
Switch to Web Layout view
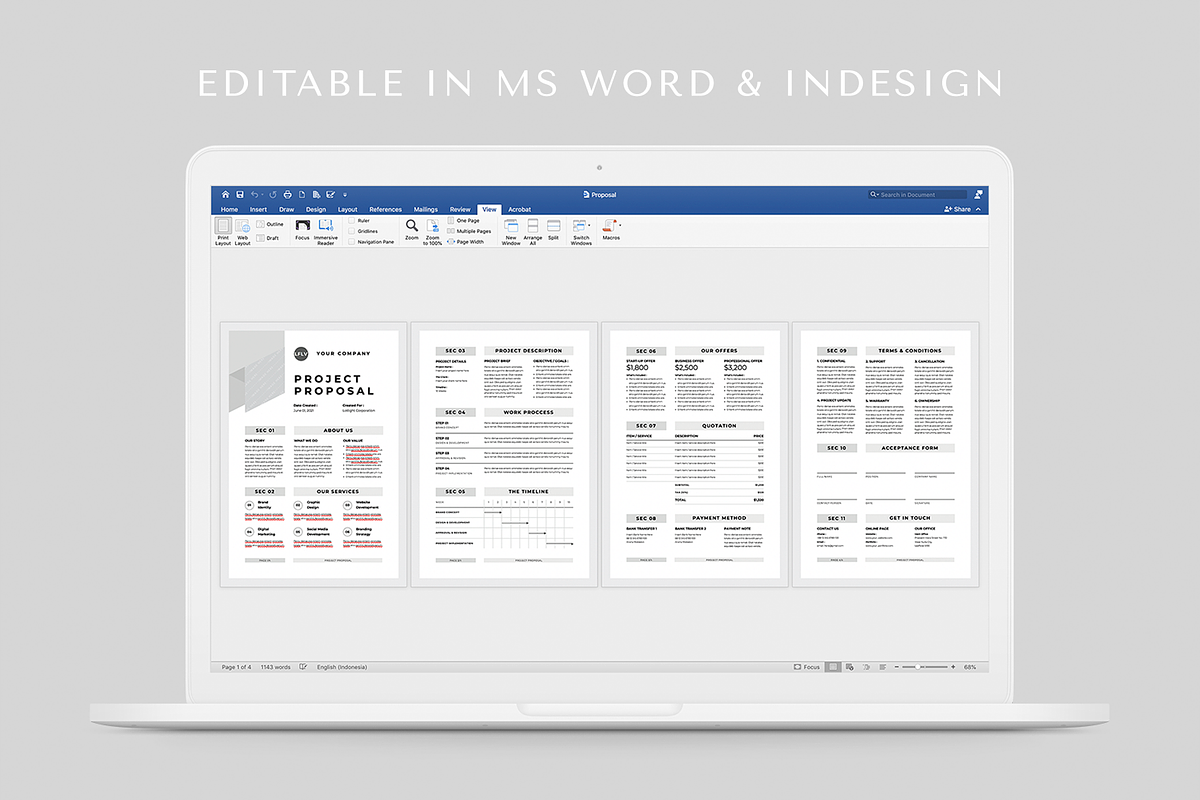(x=242, y=232)
